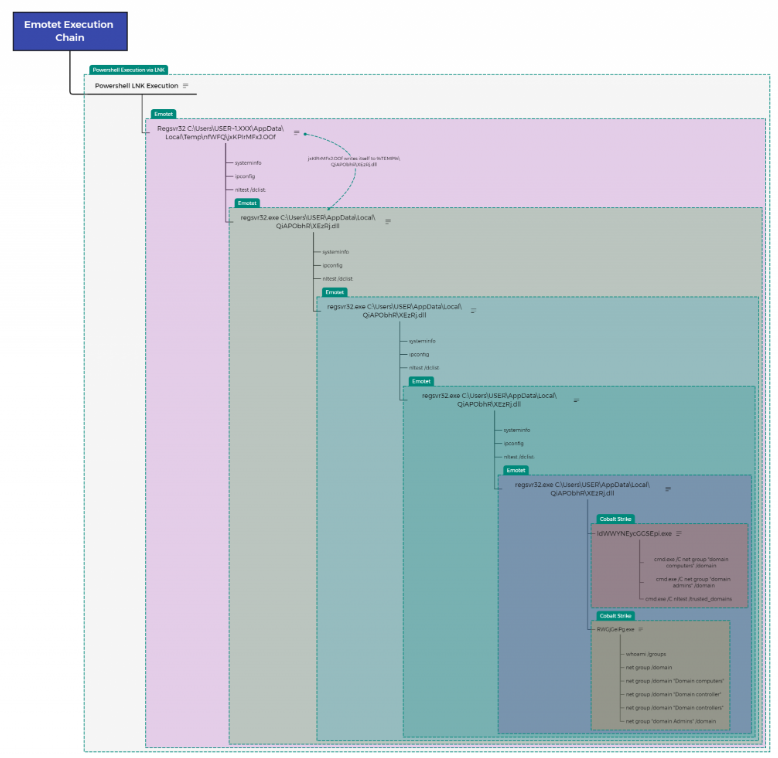Select cmd.exe /C nltest /trusted_domains node

[x=689, y=599]
